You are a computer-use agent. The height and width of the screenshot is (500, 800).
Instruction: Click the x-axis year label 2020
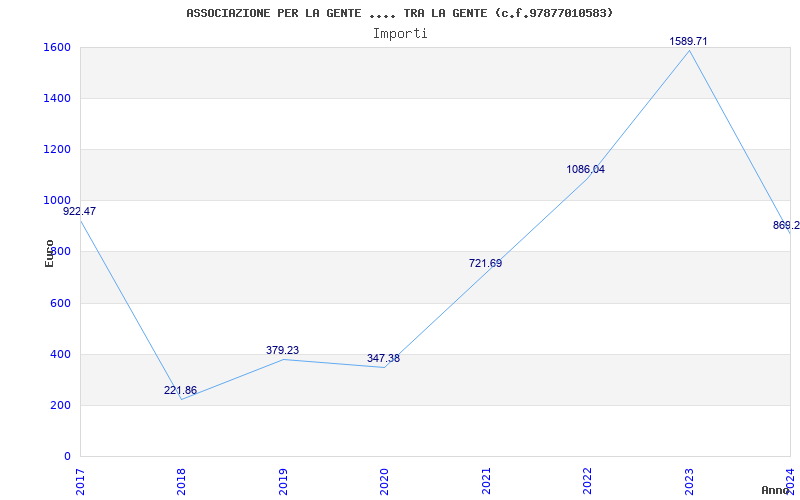point(384,481)
